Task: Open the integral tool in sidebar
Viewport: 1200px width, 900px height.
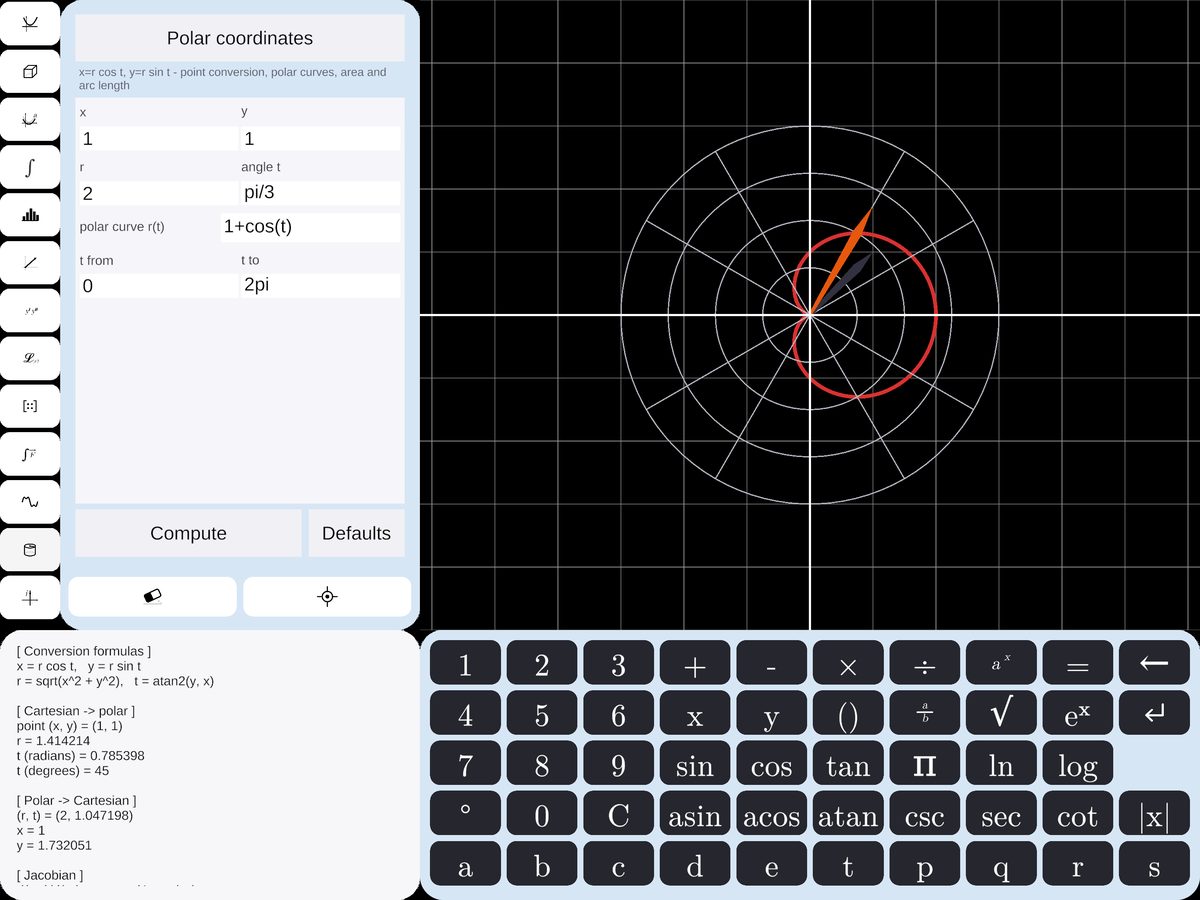Action: tap(30, 168)
